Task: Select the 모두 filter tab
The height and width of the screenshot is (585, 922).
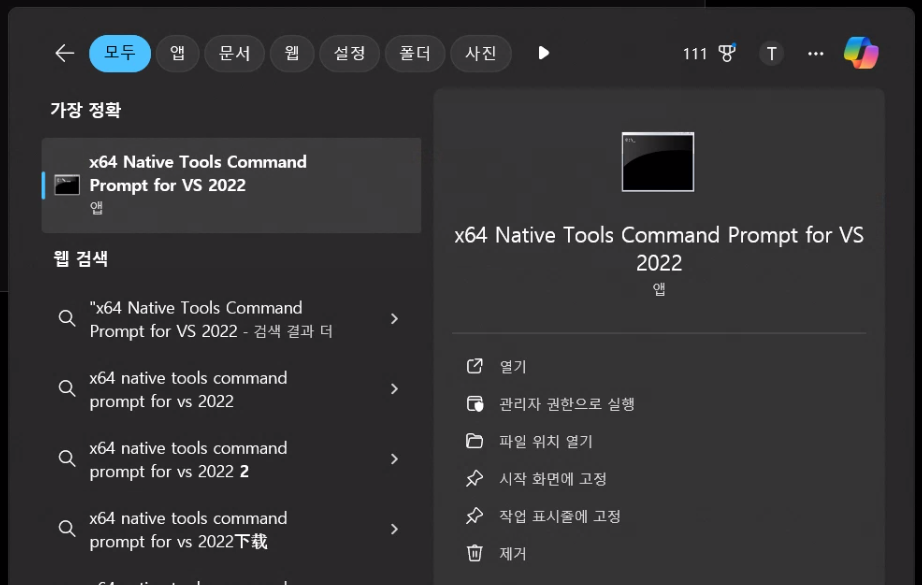Action: pos(120,54)
